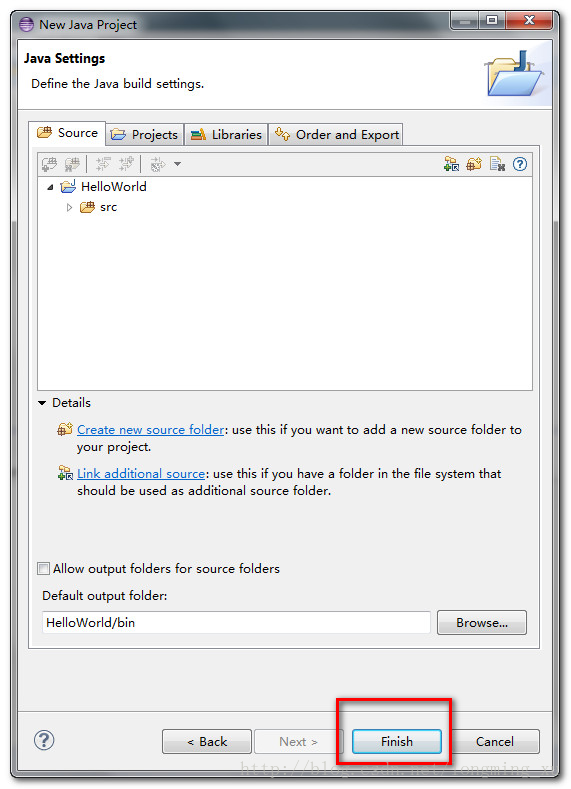Open dialog help icon at bottom left
The height and width of the screenshot is (789, 571).
[44, 740]
